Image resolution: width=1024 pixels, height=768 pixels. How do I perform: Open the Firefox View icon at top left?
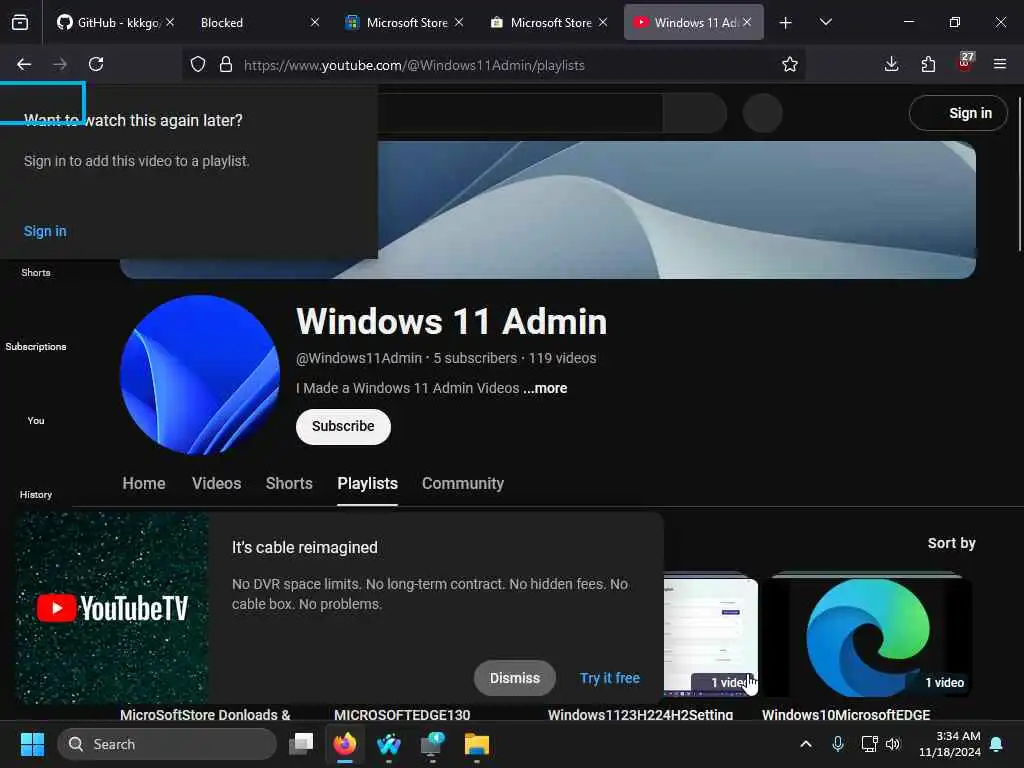[20, 22]
